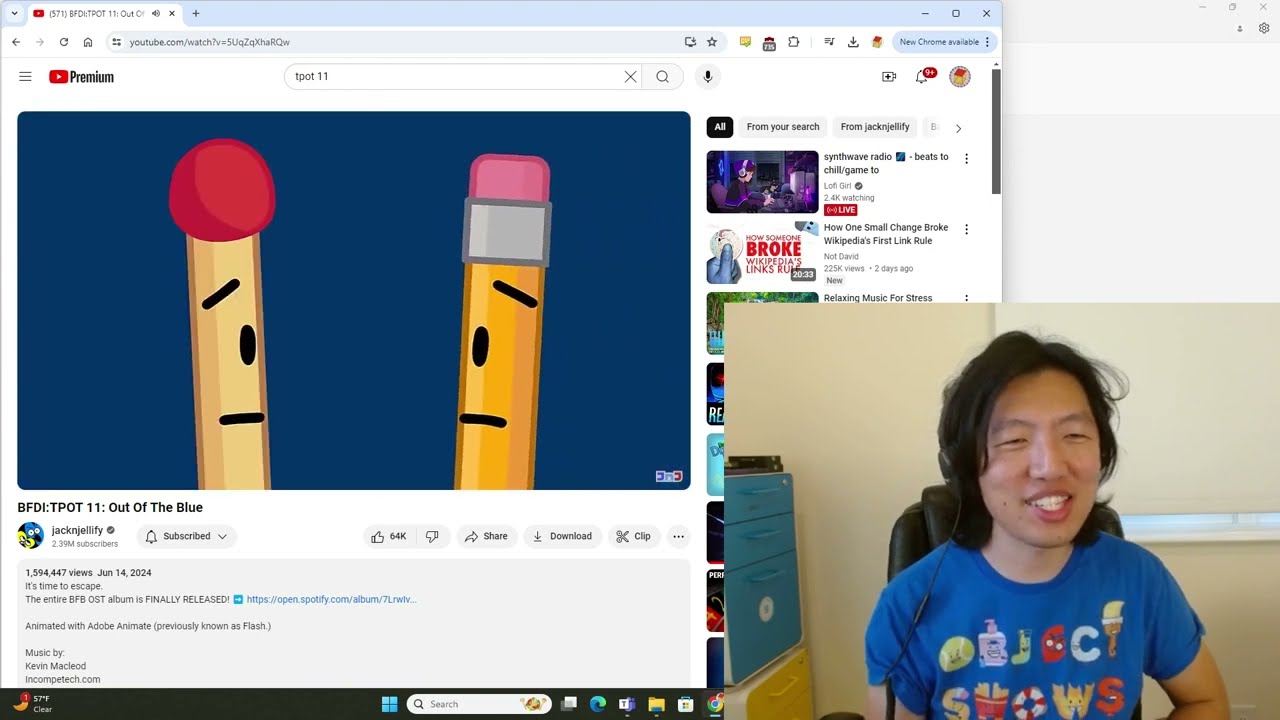Like the video with 64K likes

[x=388, y=536]
